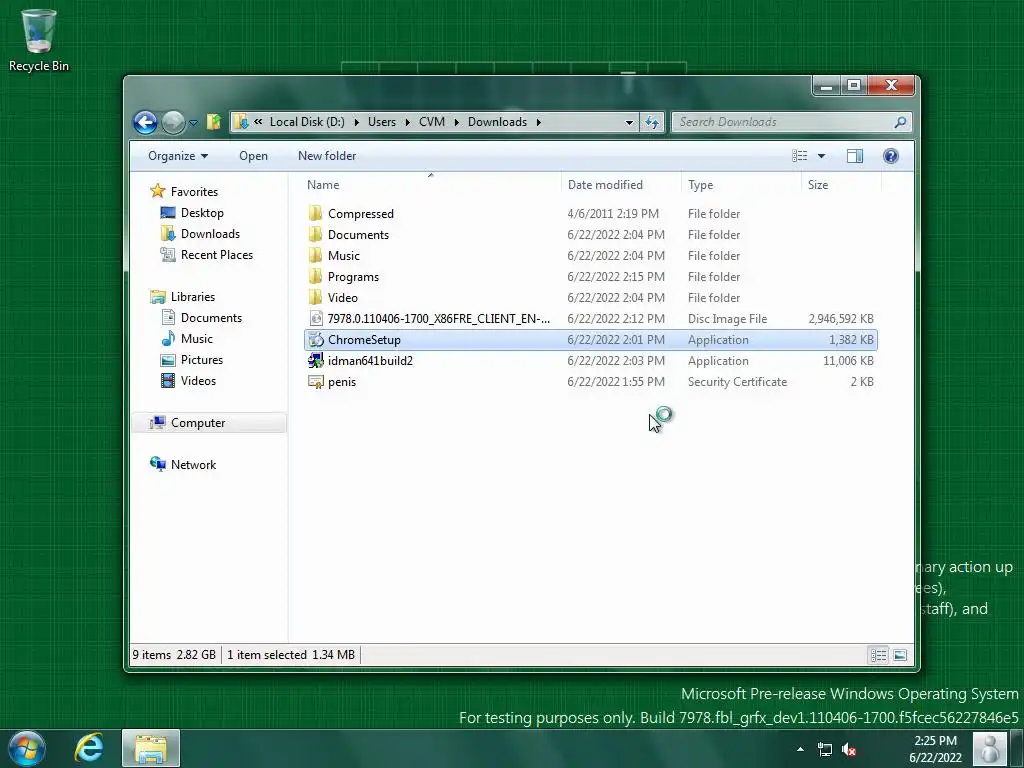Select the idman641build2 application
This screenshot has height=768, width=1024.
click(x=590, y=360)
